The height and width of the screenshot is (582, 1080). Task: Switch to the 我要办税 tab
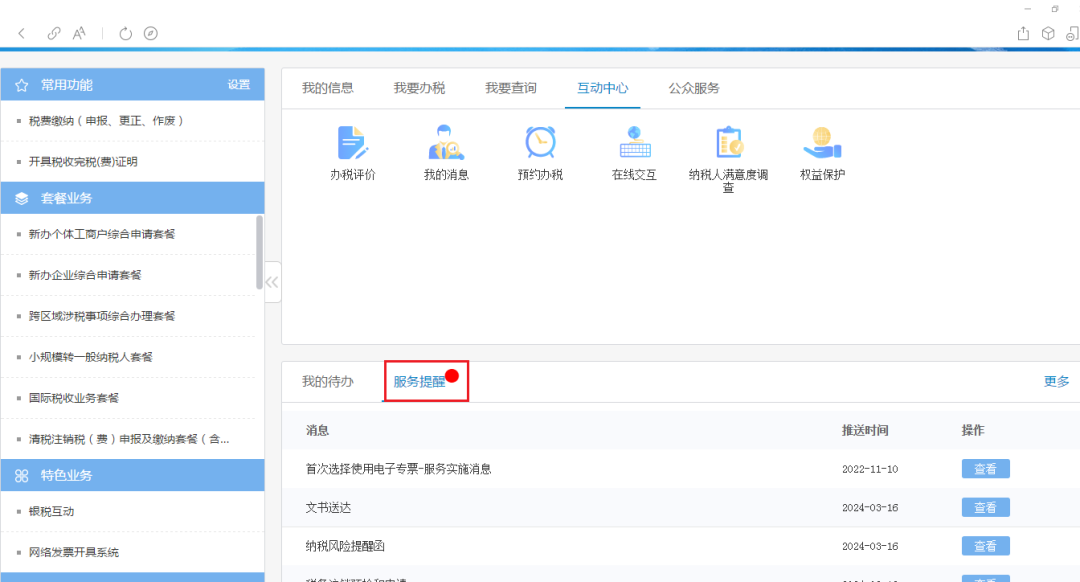pos(419,88)
